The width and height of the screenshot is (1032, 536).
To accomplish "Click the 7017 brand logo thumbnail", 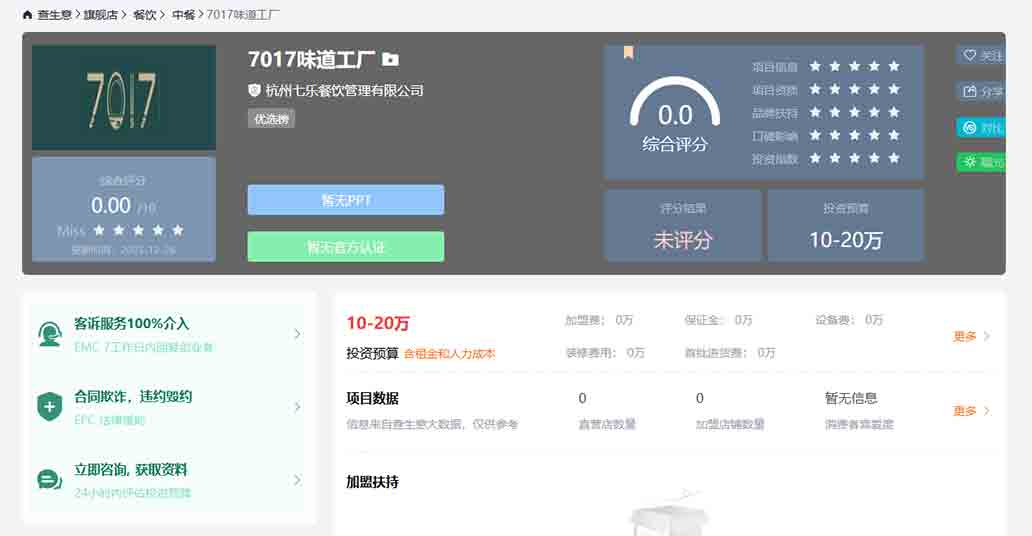I will point(124,98).
